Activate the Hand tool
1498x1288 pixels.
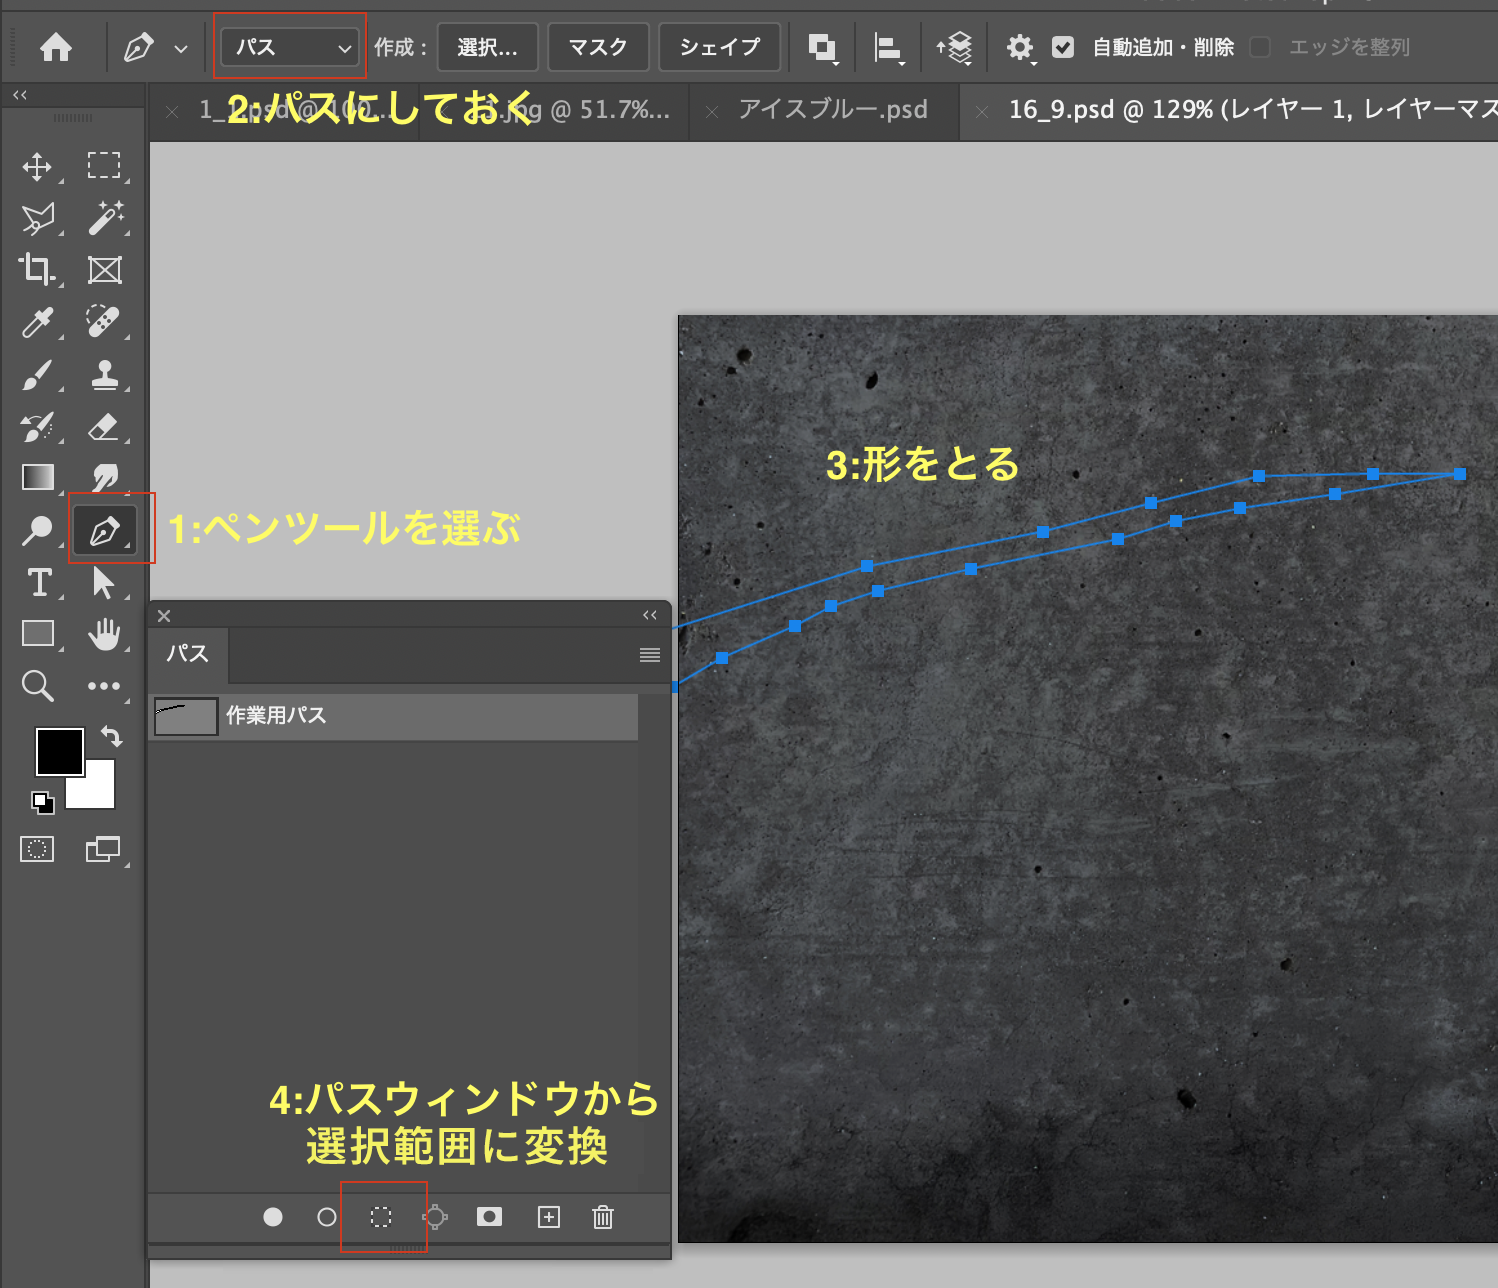(x=104, y=634)
